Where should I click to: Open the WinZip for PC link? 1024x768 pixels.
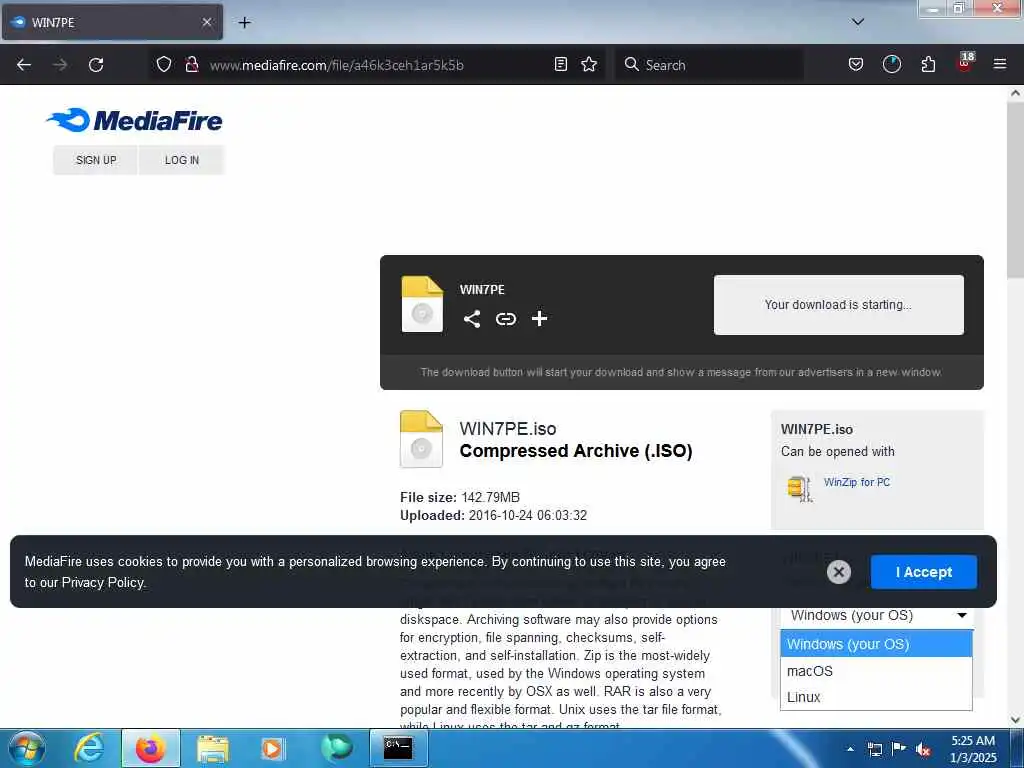[856, 482]
